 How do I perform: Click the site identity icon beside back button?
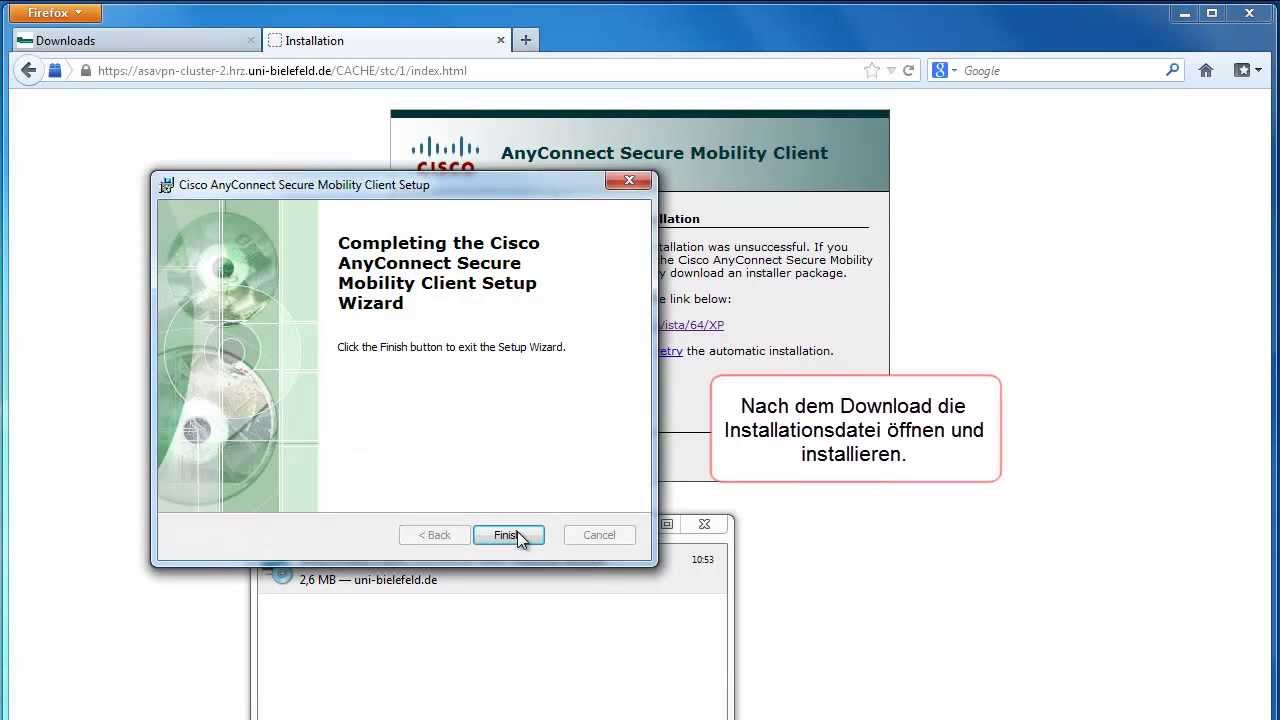(x=55, y=70)
